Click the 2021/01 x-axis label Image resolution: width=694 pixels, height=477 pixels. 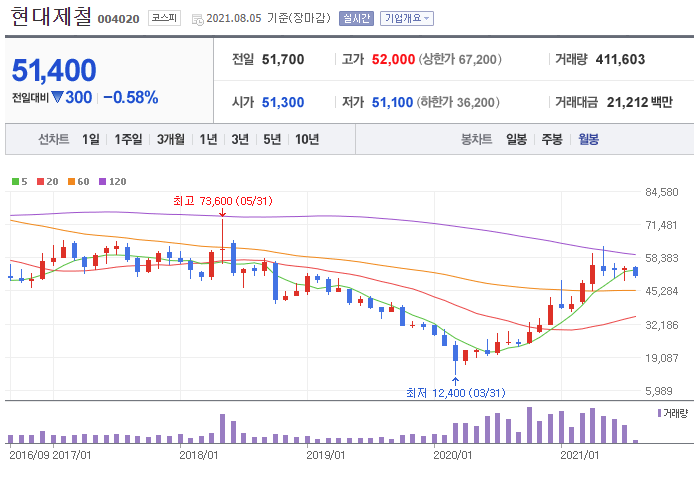pyautogui.click(x=579, y=455)
